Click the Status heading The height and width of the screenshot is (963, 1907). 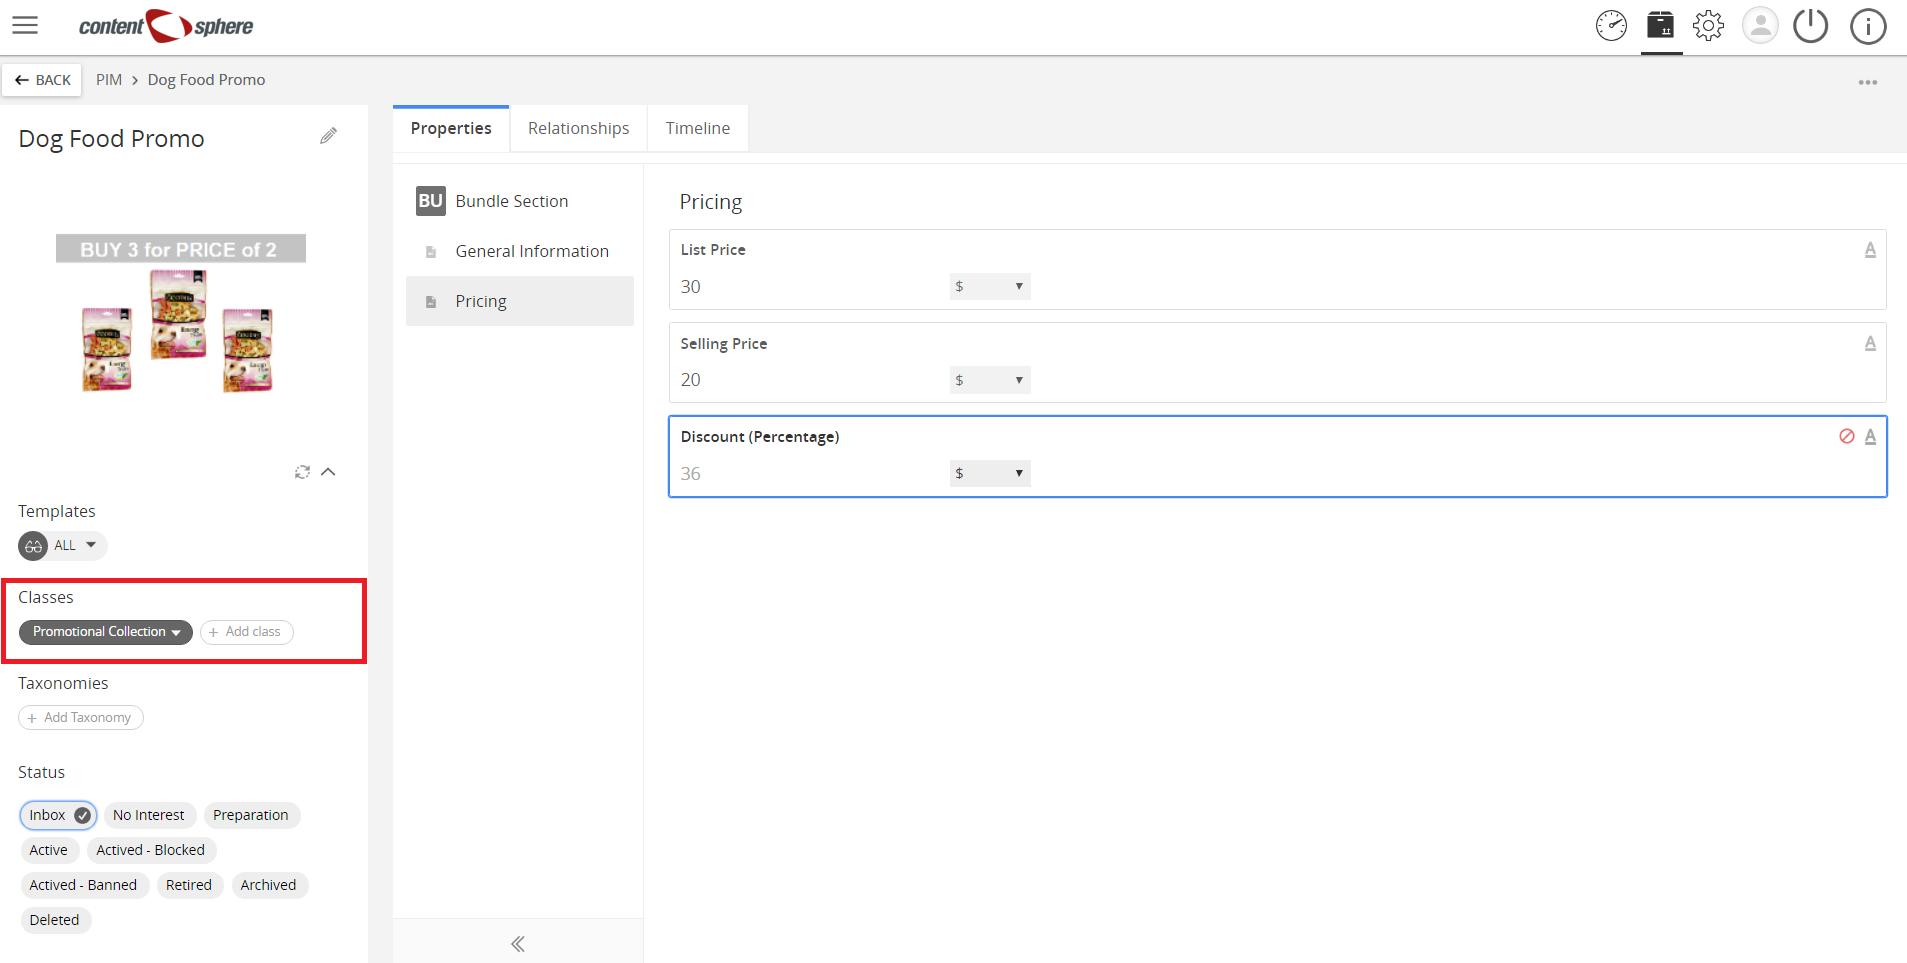point(42,772)
